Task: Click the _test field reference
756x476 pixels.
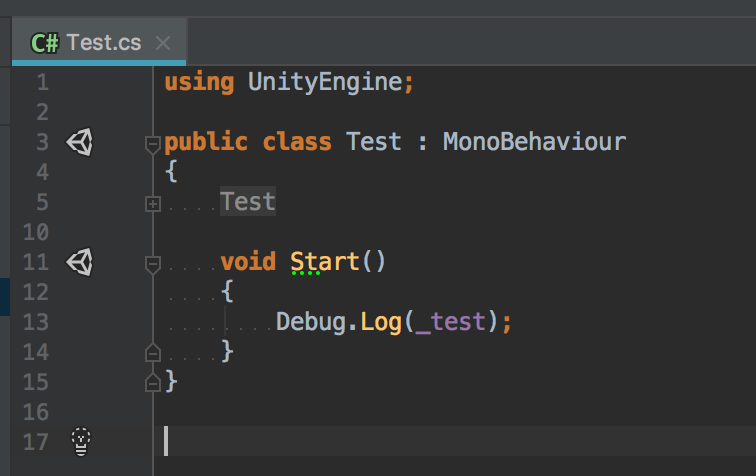Action: 450,322
